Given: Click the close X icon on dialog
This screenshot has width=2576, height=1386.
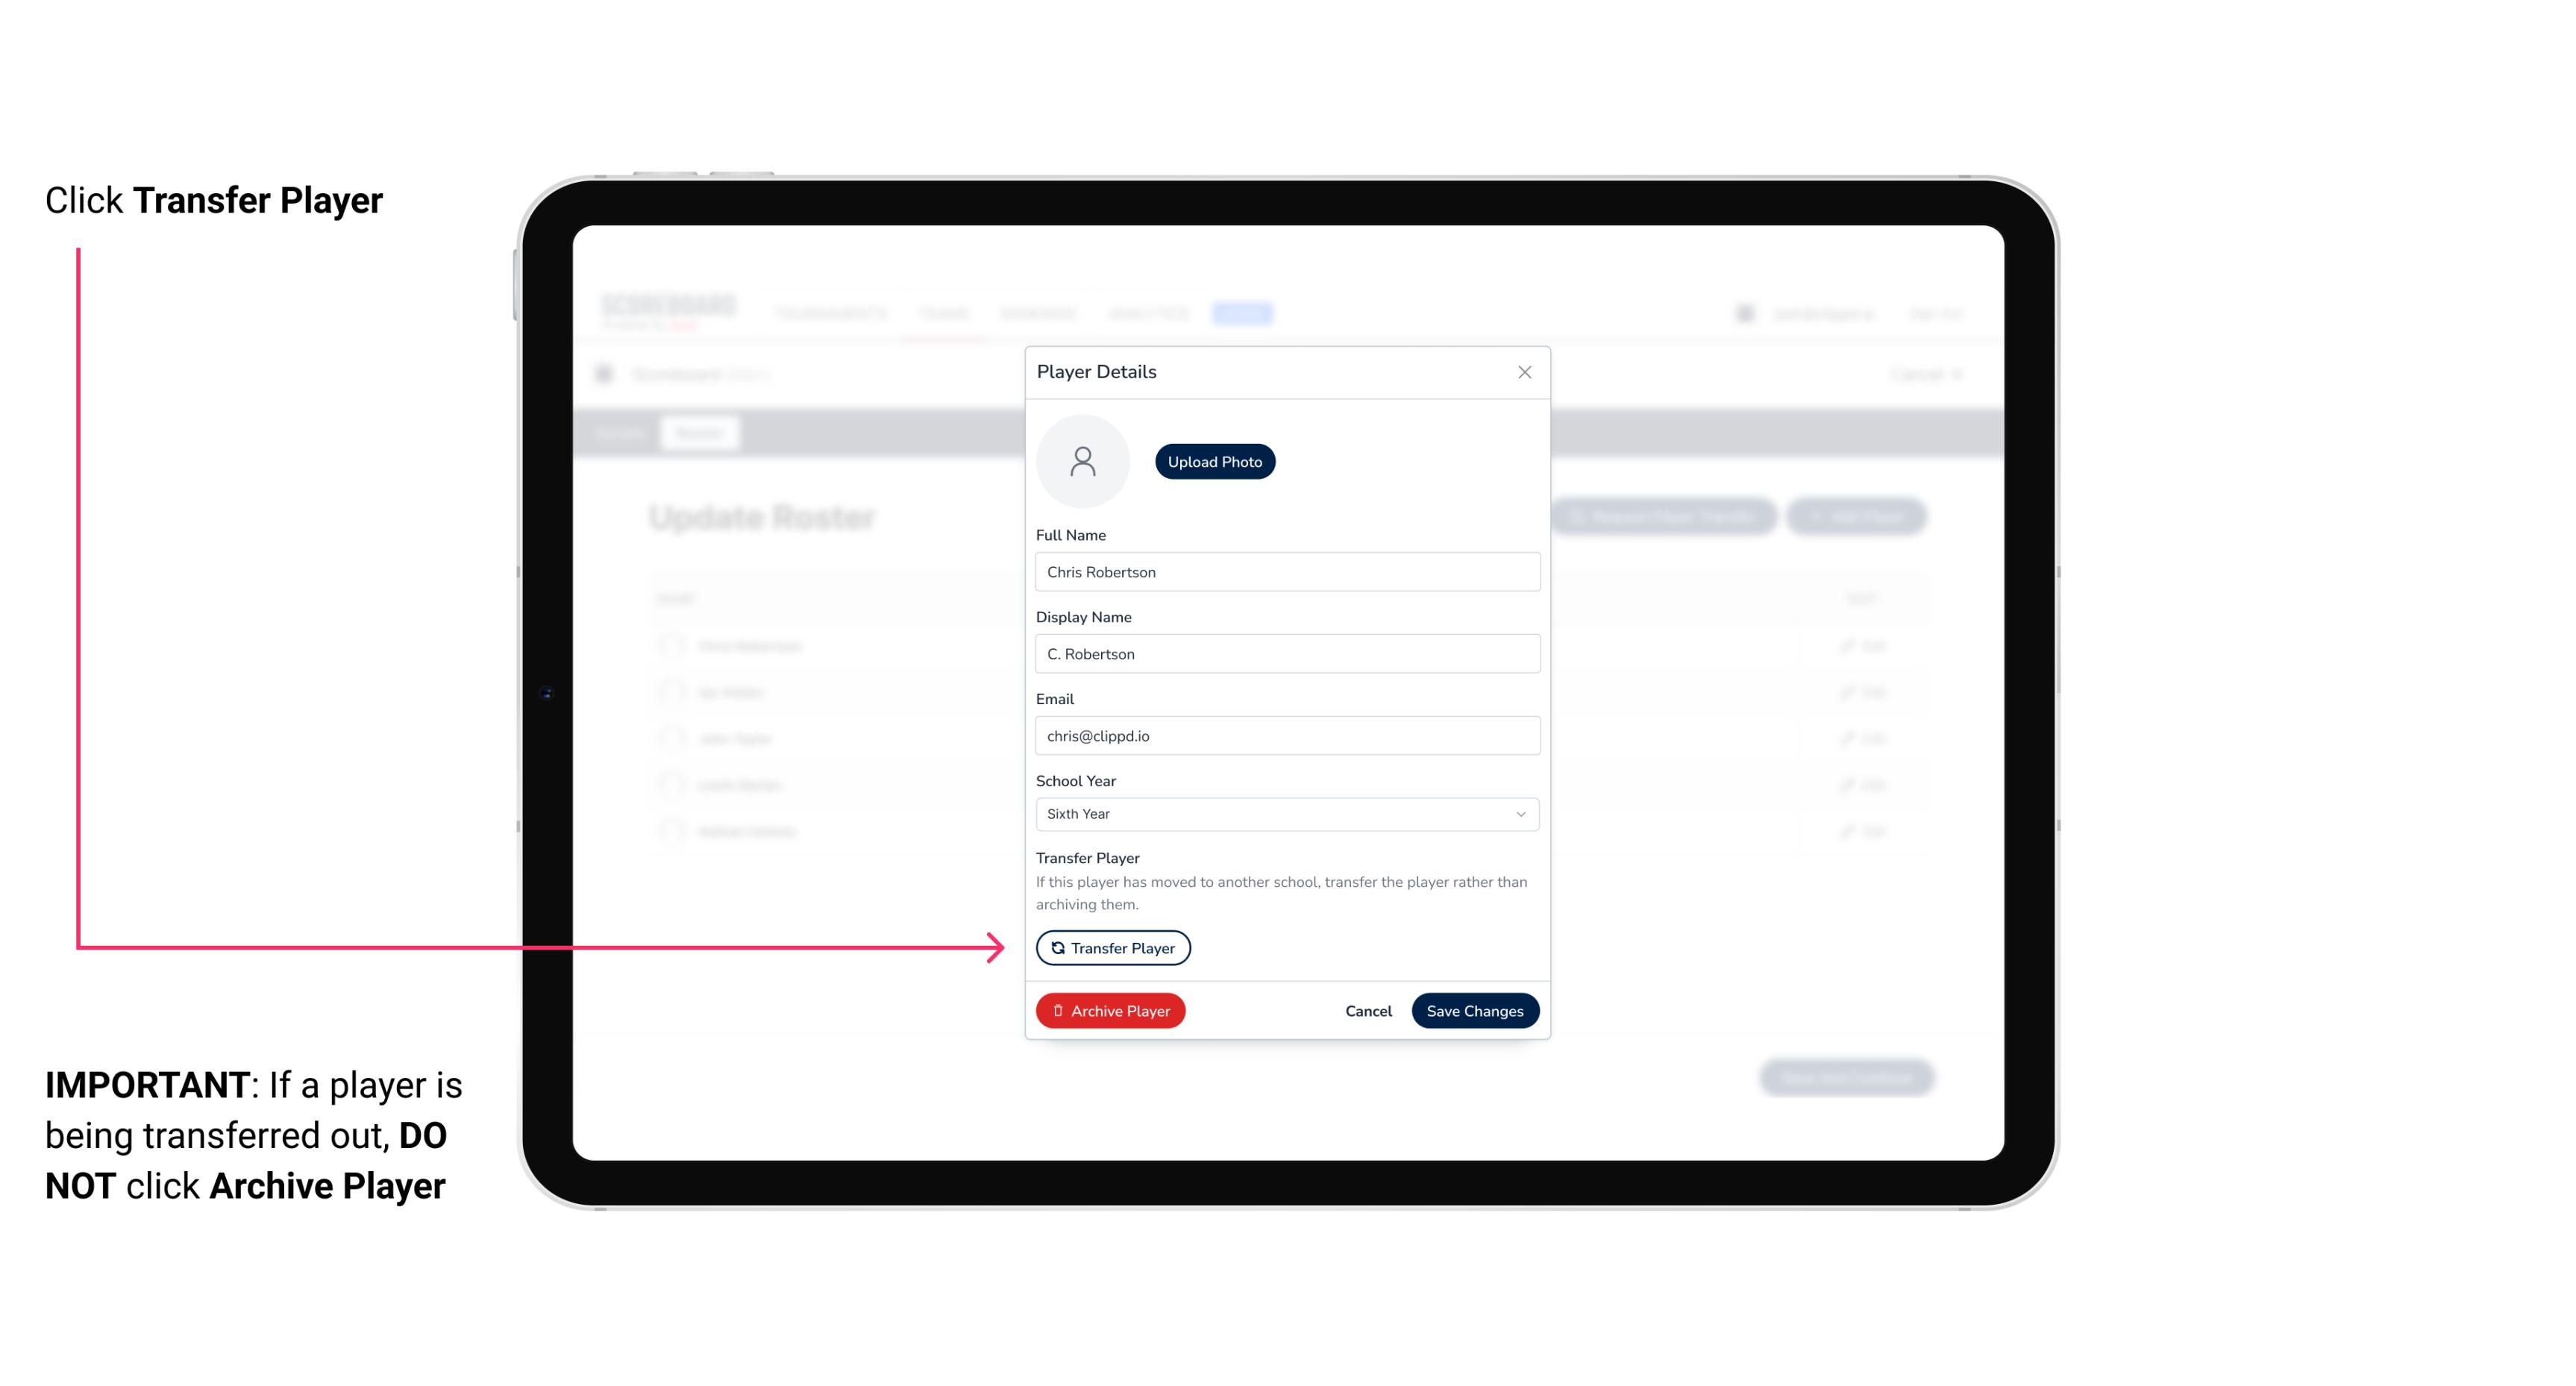Looking at the screenshot, I should tap(1524, 372).
